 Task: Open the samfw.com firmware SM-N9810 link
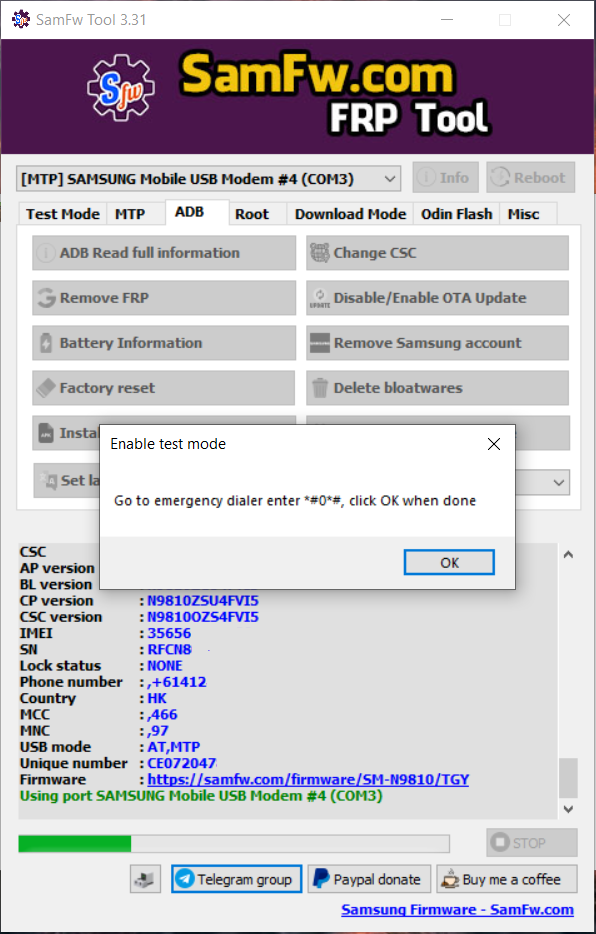(x=308, y=779)
